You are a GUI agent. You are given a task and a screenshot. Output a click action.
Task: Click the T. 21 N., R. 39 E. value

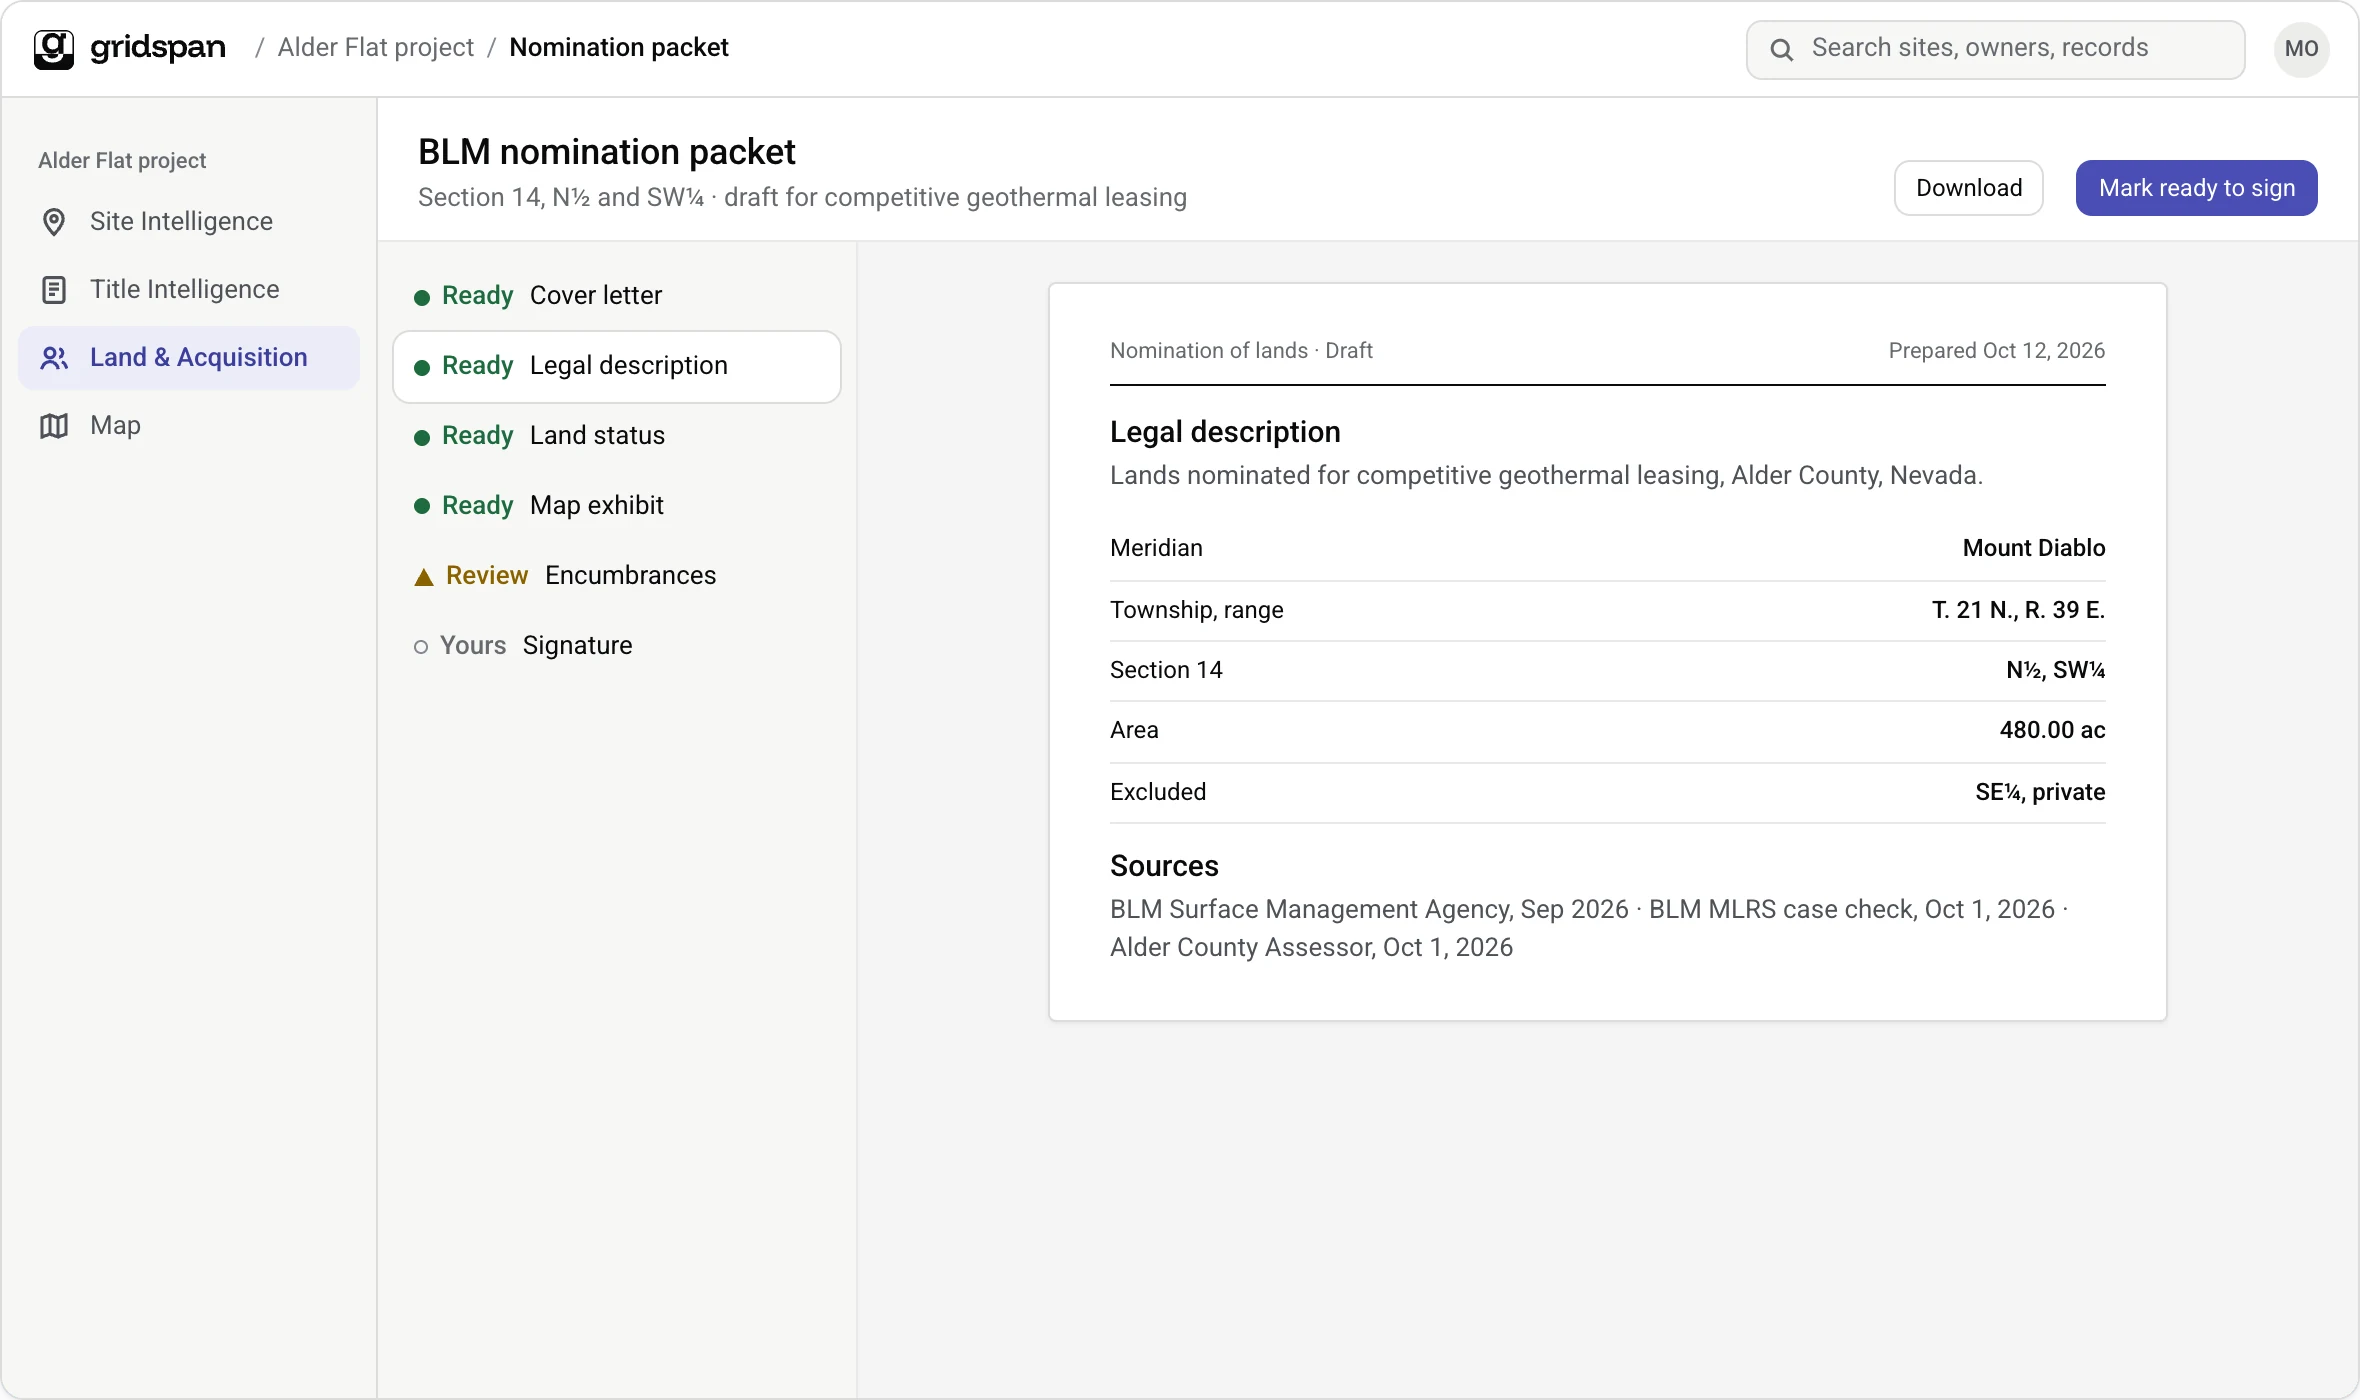click(2018, 610)
